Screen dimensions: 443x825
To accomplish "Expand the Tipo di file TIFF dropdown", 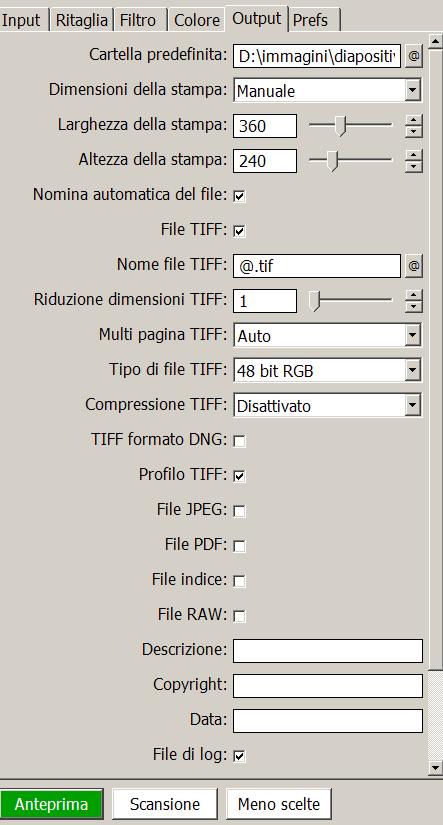I will pyautogui.click(x=327, y=371).
